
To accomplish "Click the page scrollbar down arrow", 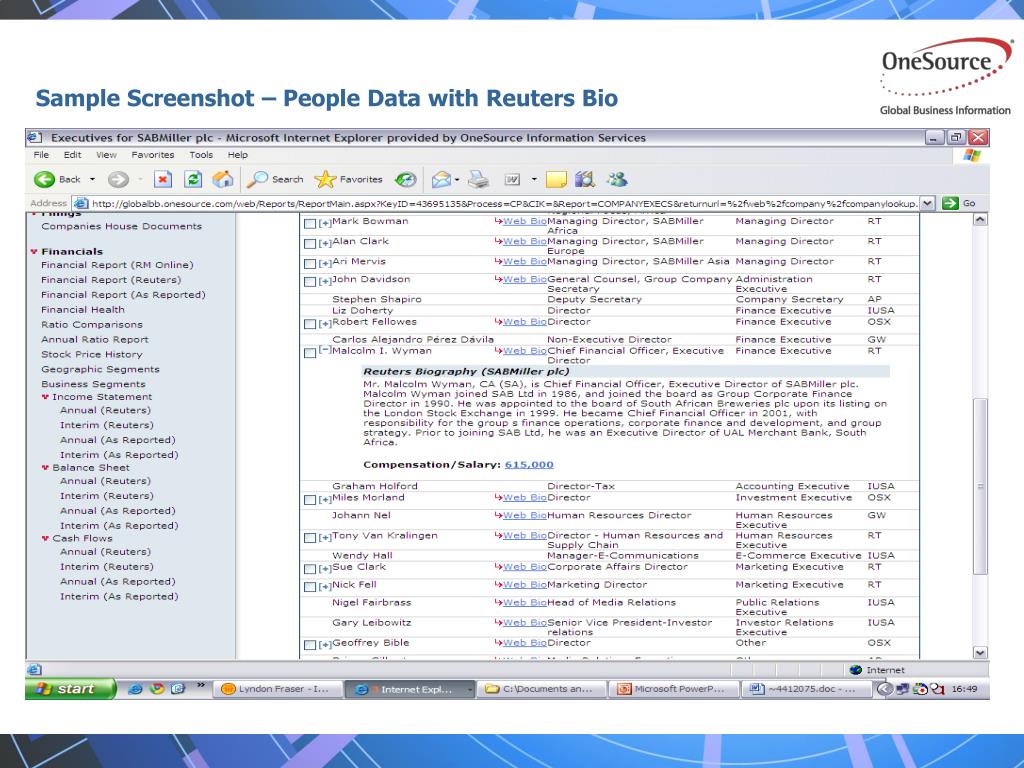I will [980, 652].
